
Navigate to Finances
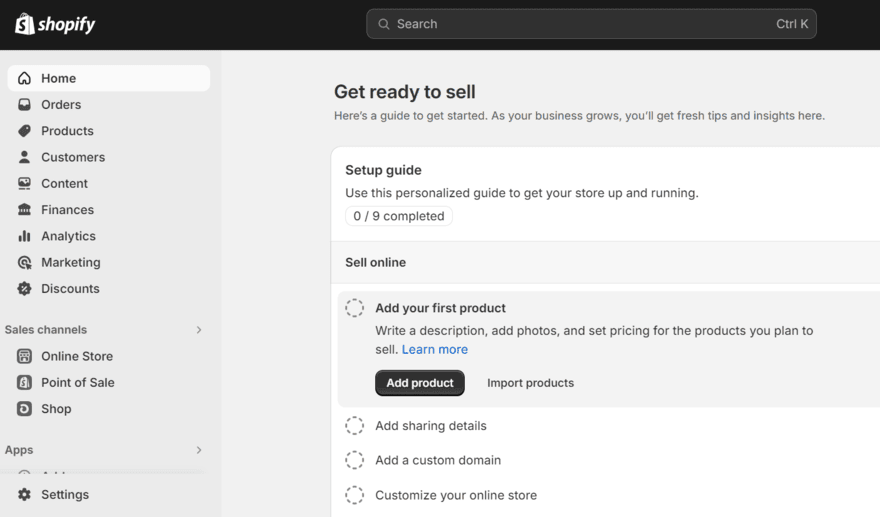point(109,209)
